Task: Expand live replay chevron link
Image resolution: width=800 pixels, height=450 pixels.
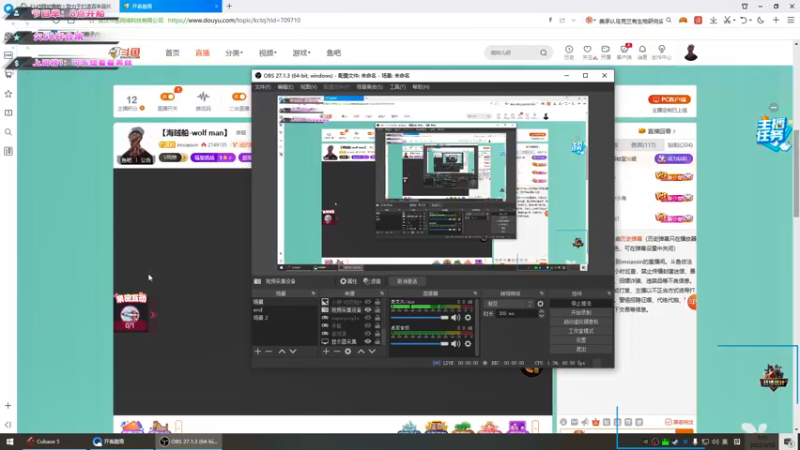Action: pos(674,131)
